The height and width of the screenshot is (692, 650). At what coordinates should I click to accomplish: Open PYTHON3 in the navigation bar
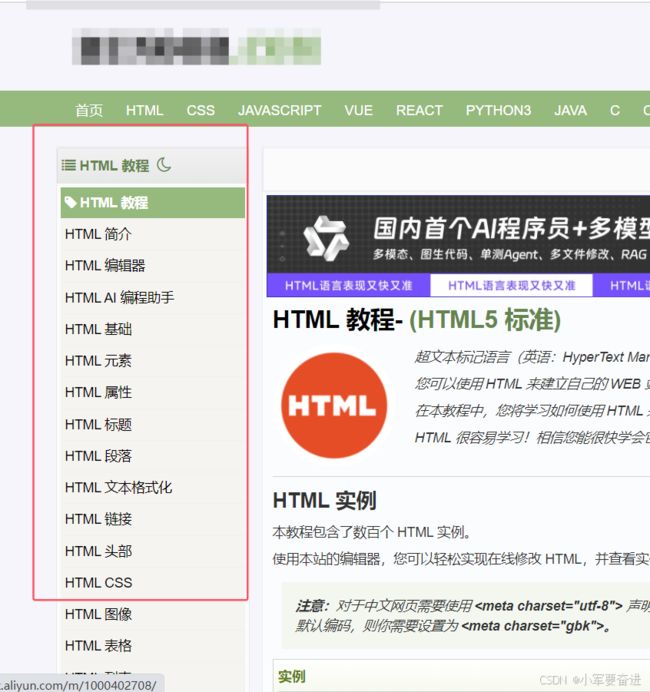pos(498,110)
